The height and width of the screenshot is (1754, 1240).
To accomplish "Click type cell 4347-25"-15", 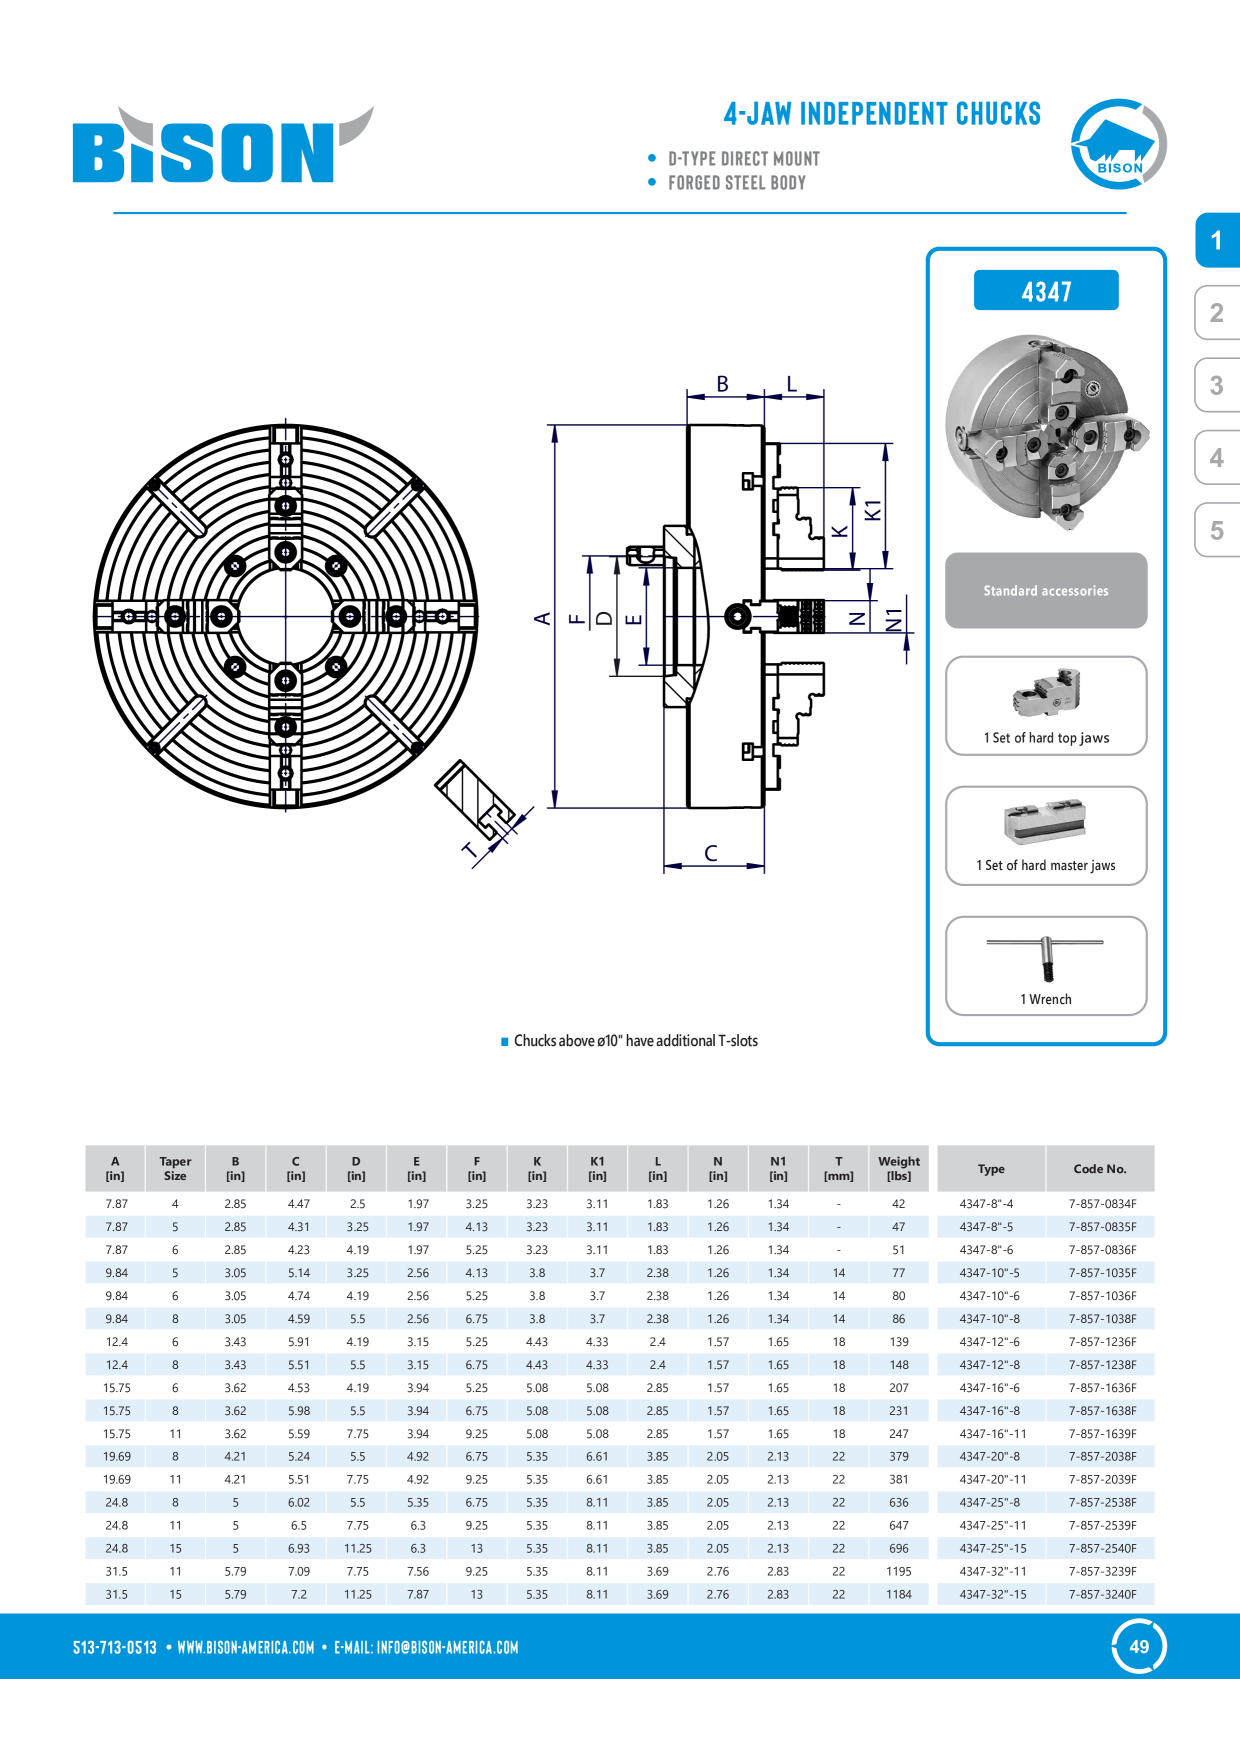I will 992,1548.
